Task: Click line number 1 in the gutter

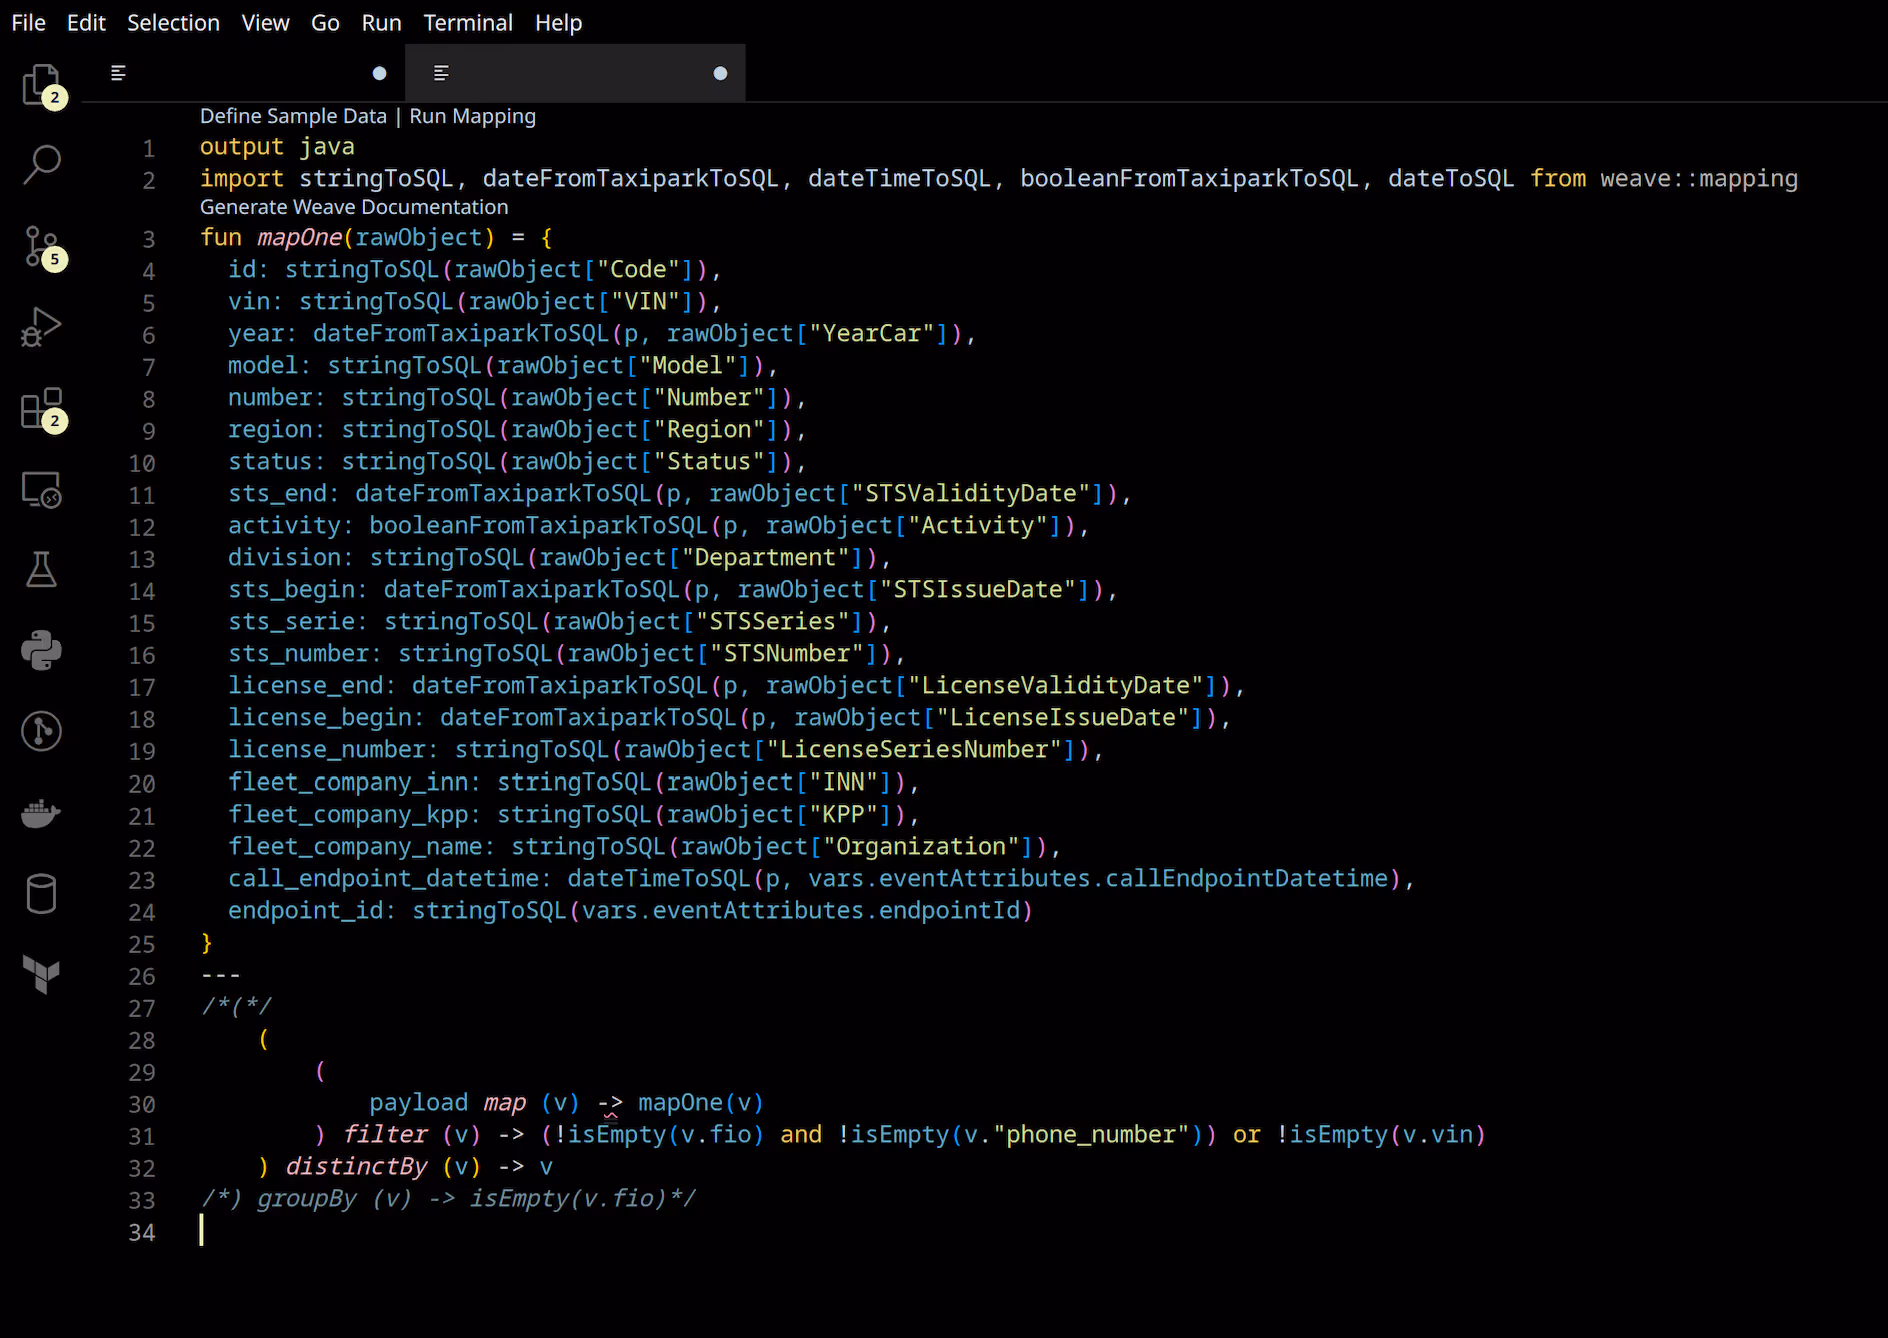Action: tap(149, 149)
